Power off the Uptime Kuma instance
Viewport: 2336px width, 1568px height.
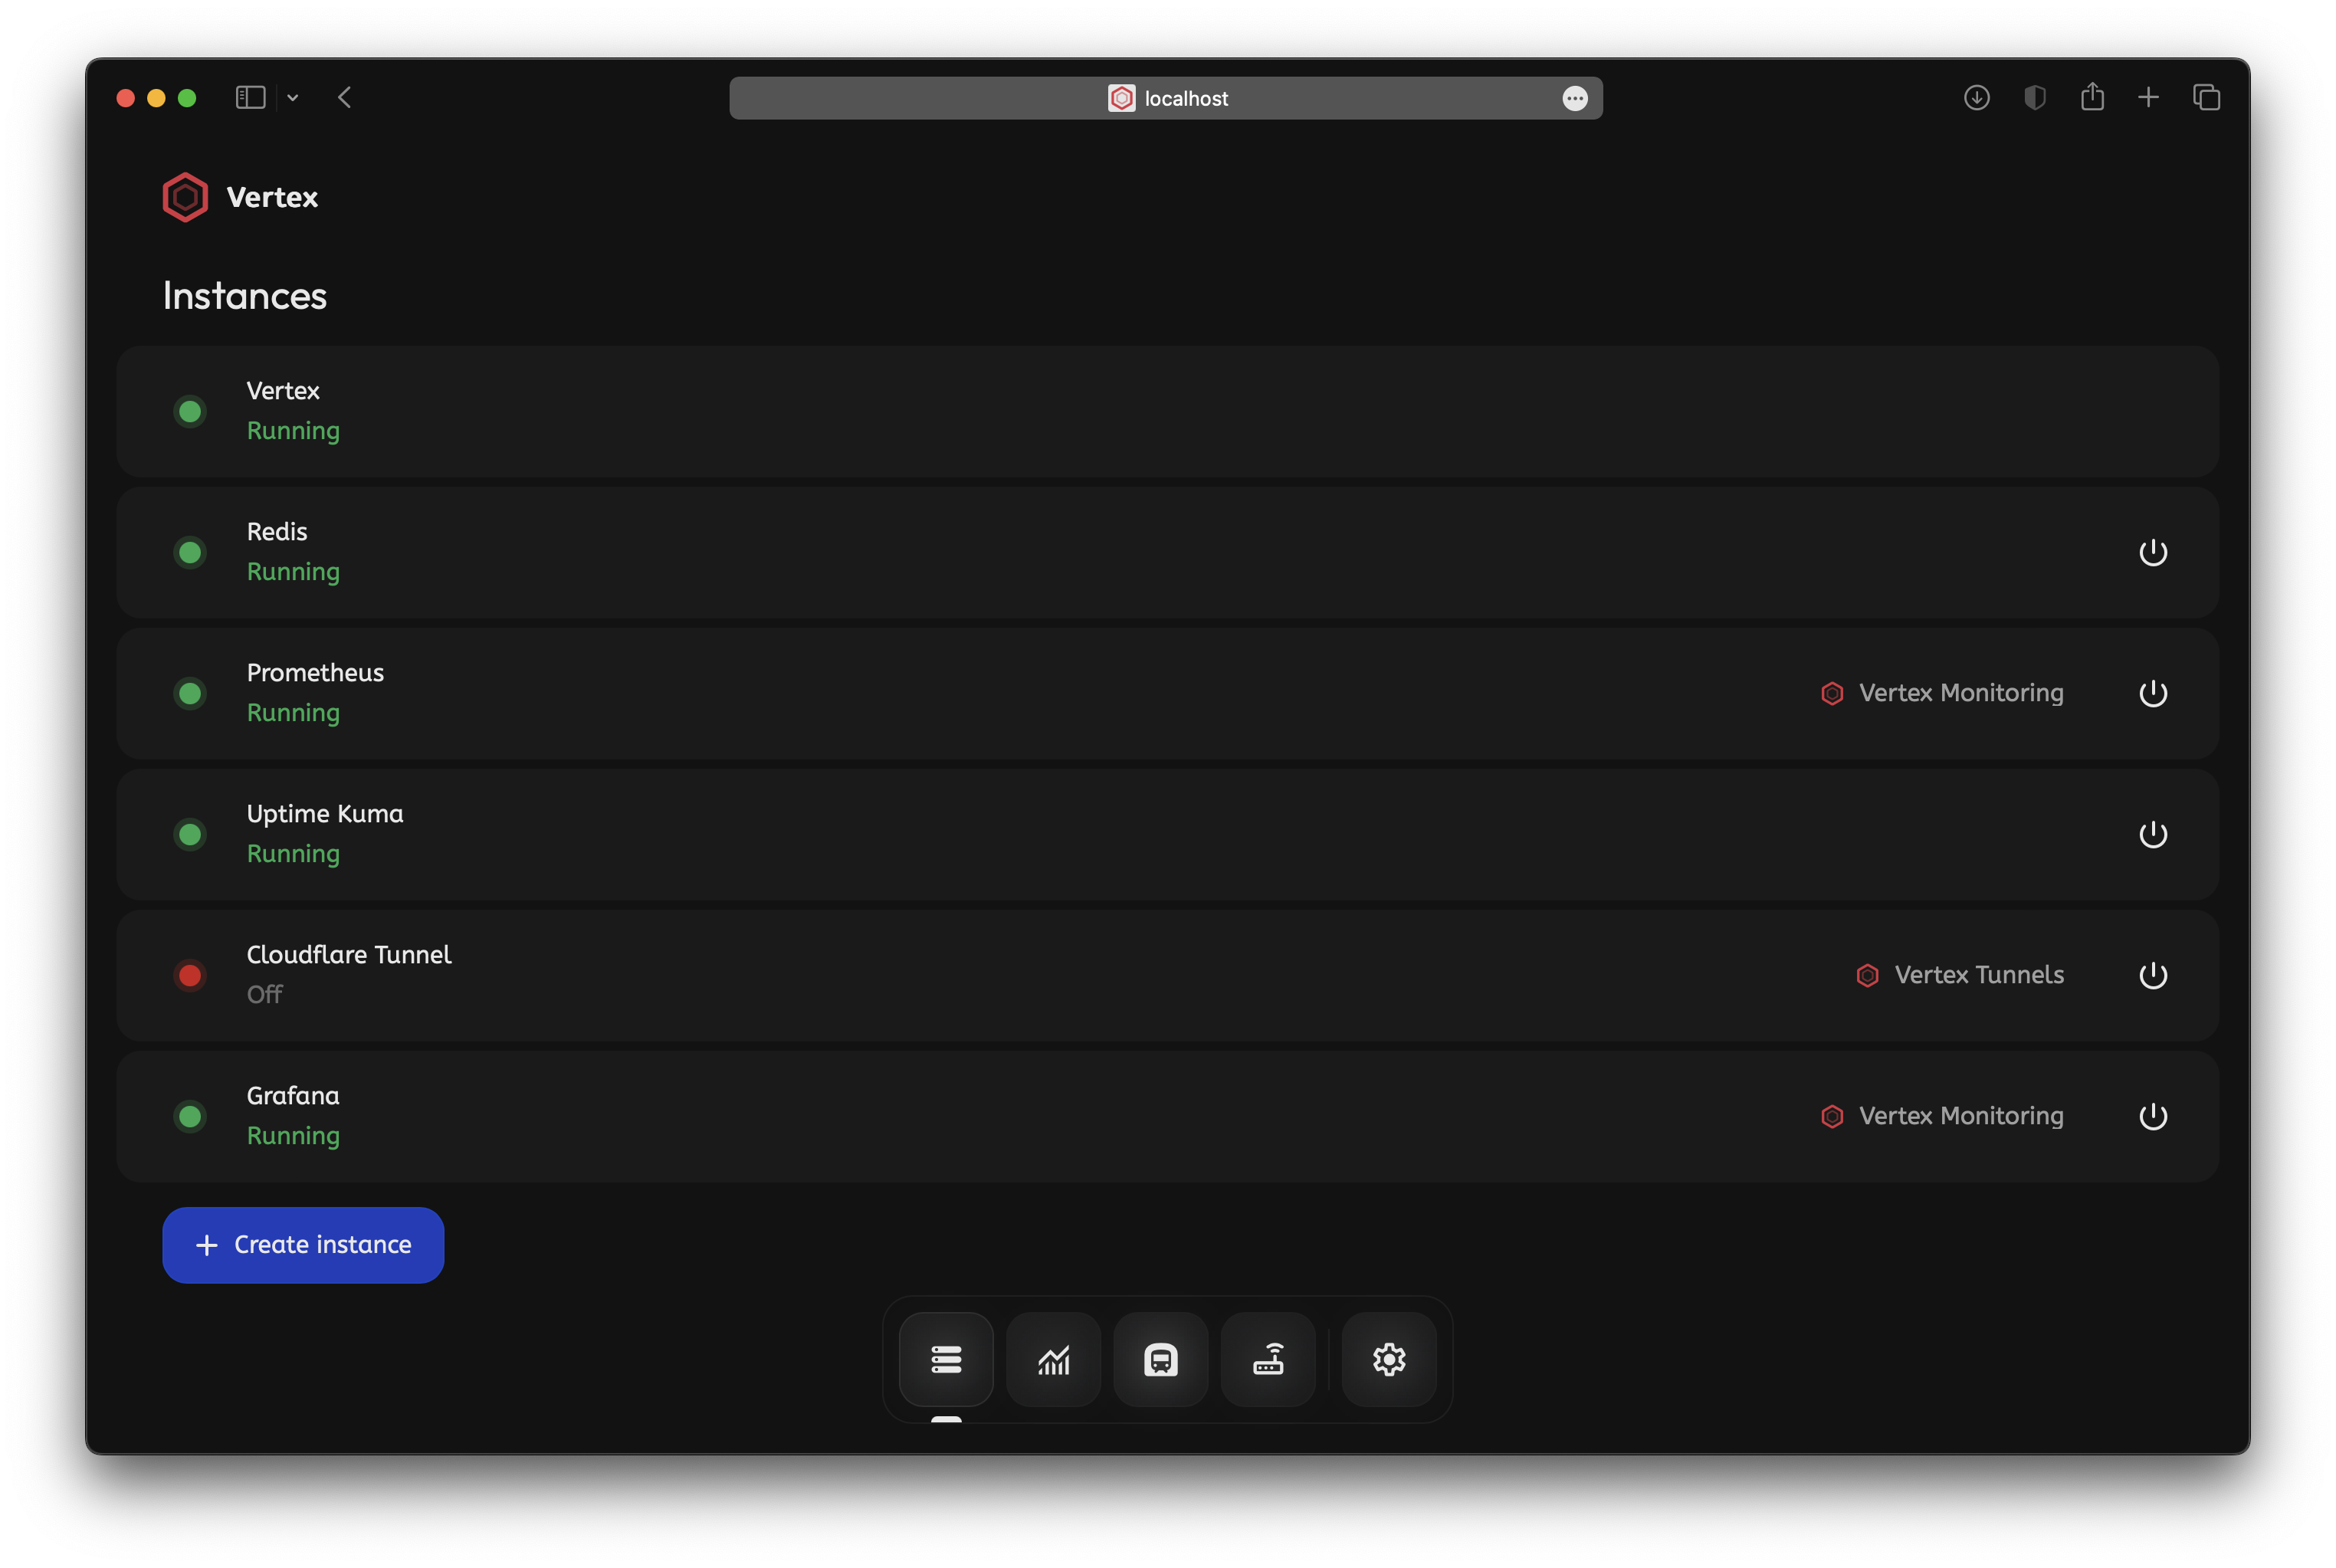tap(2153, 835)
